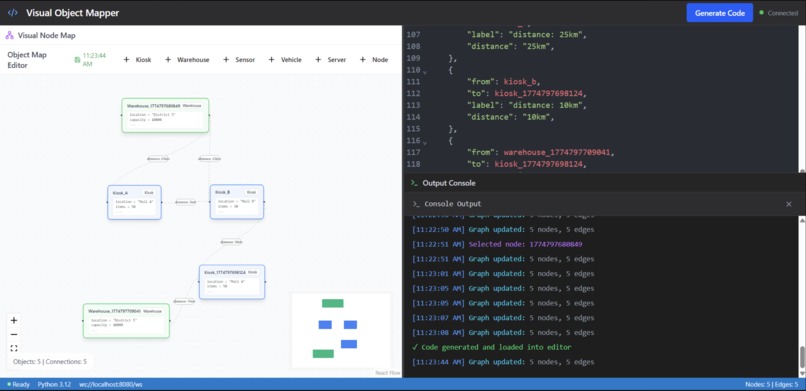The height and width of the screenshot is (391, 806).
Task: Add a new Server object
Action: (x=331, y=60)
